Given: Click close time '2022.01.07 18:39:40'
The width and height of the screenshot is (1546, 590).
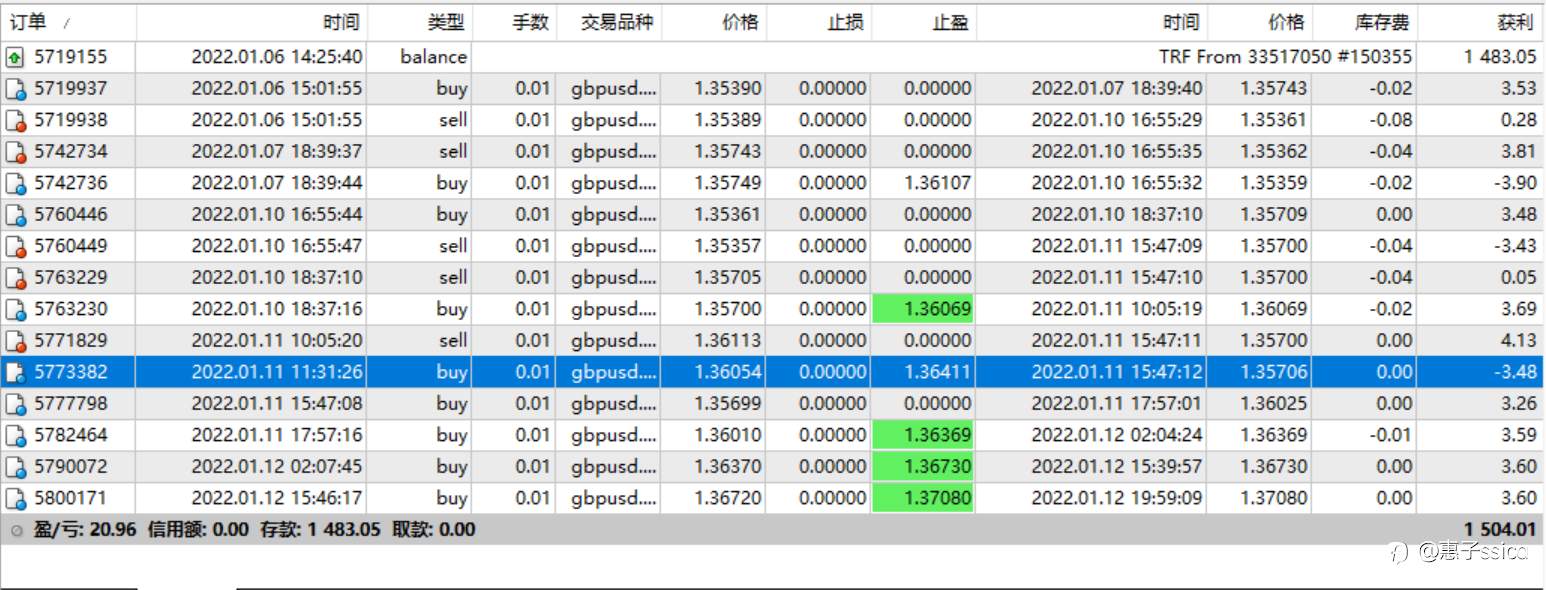Looking at the screenshot, I should (x=1117, y=89).
